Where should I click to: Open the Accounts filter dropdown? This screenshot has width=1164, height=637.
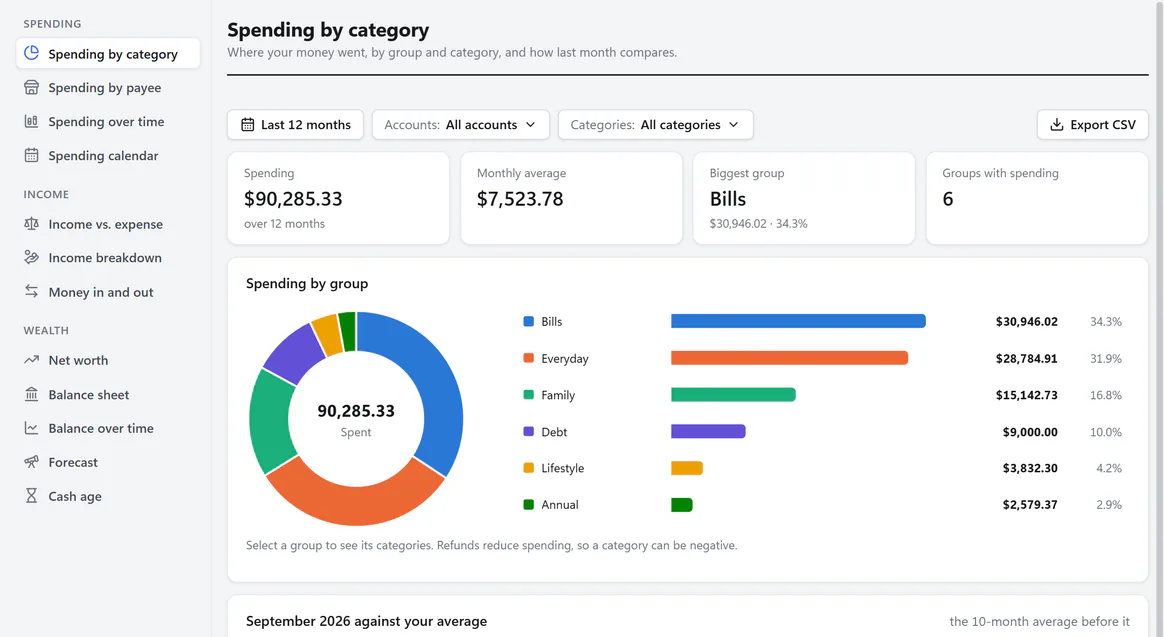tap(460, 125)
